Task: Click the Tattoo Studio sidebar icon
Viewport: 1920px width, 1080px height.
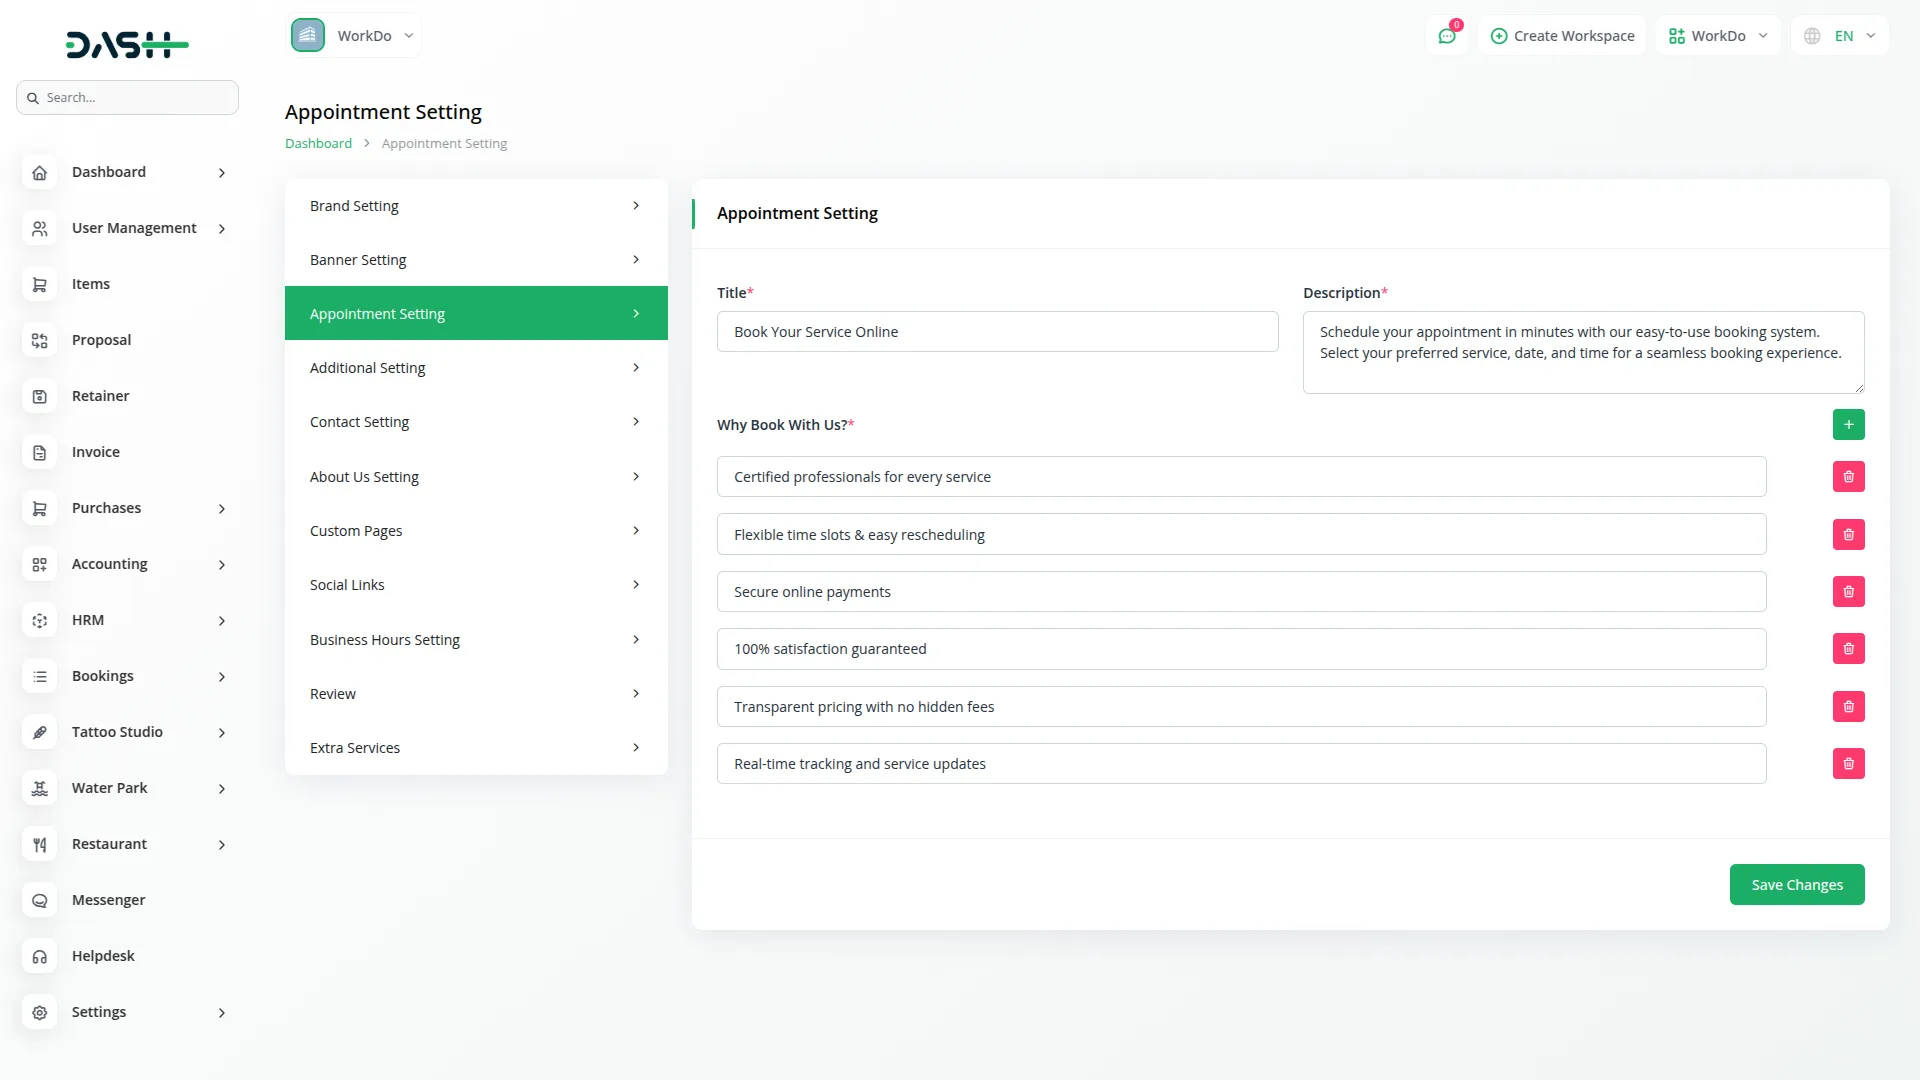Action: click(39, 732)
